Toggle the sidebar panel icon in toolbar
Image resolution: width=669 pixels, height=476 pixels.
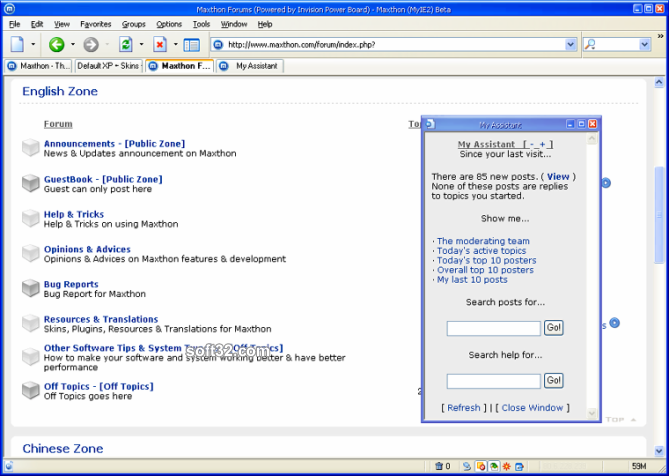click(x=192, y=45)
